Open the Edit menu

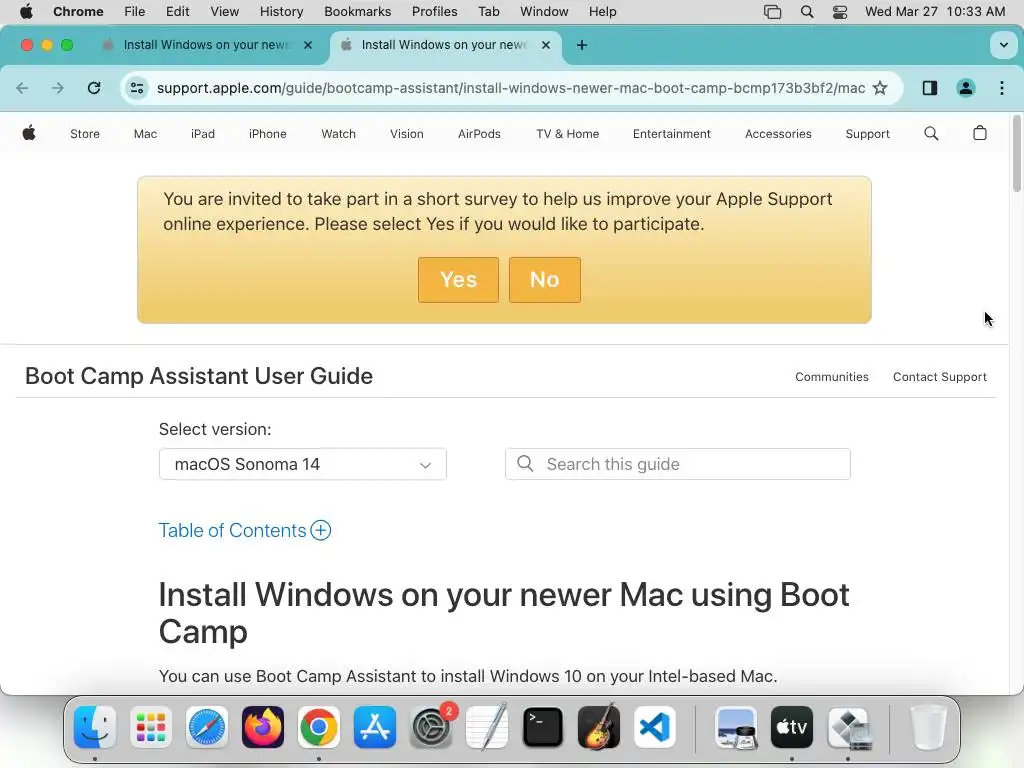click(177, 12)
